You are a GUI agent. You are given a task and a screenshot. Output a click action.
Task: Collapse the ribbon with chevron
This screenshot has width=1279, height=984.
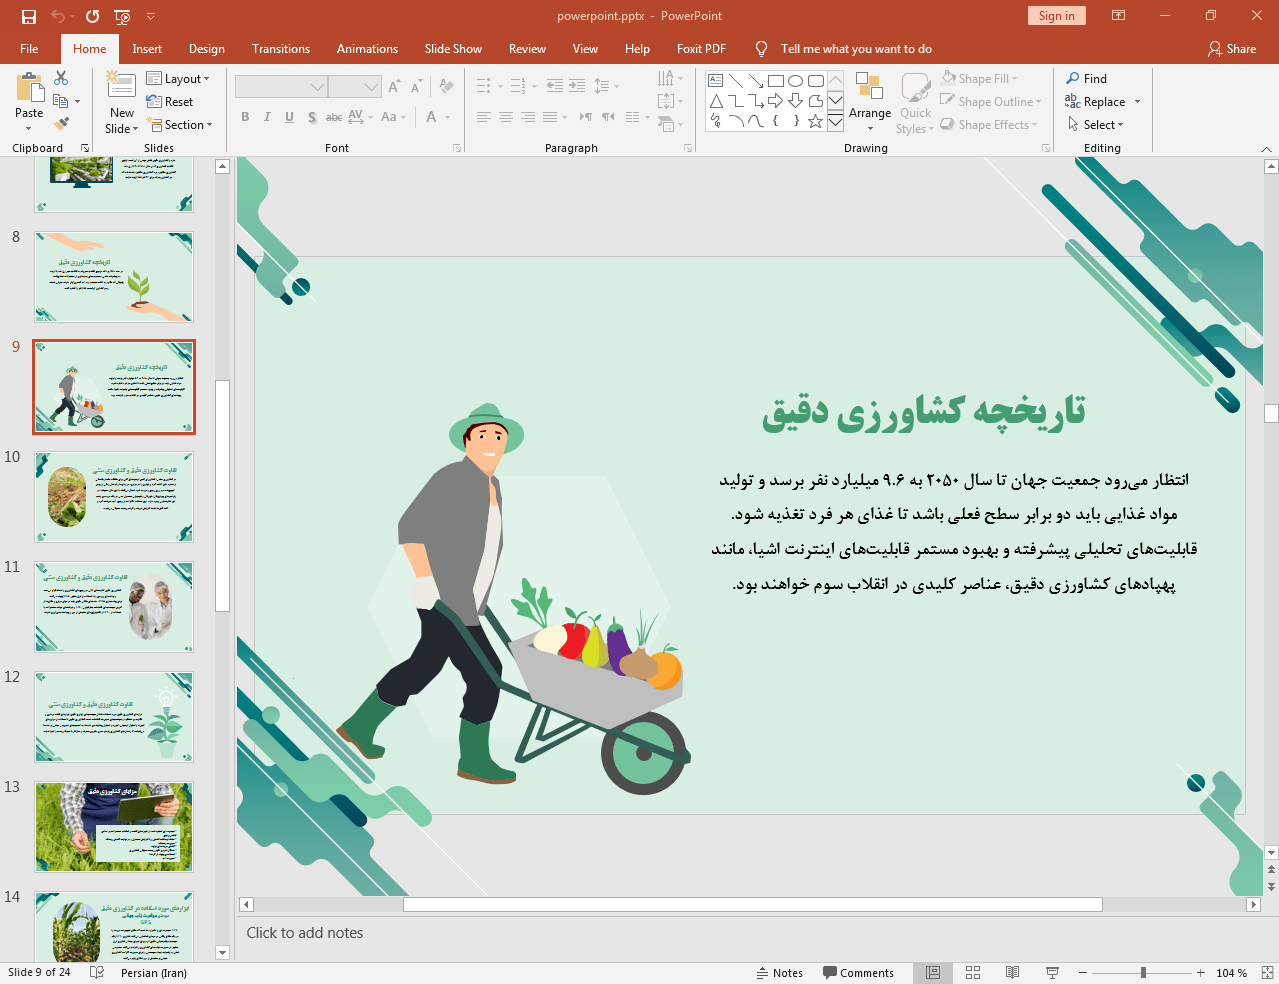pos(1266,148)
